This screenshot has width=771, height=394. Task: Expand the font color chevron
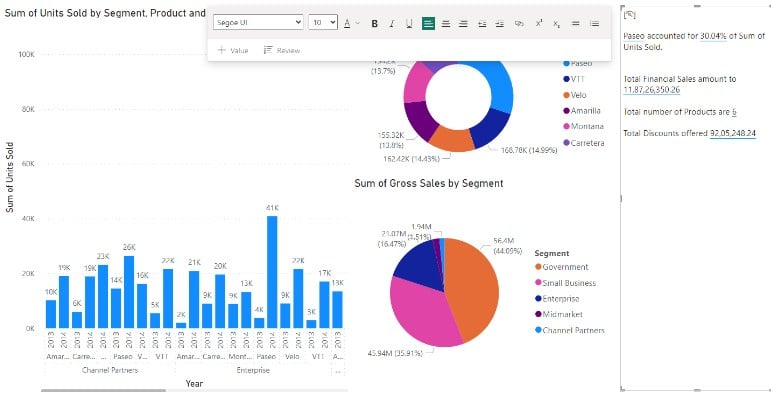pyautogui.click(x=358, y=23)
